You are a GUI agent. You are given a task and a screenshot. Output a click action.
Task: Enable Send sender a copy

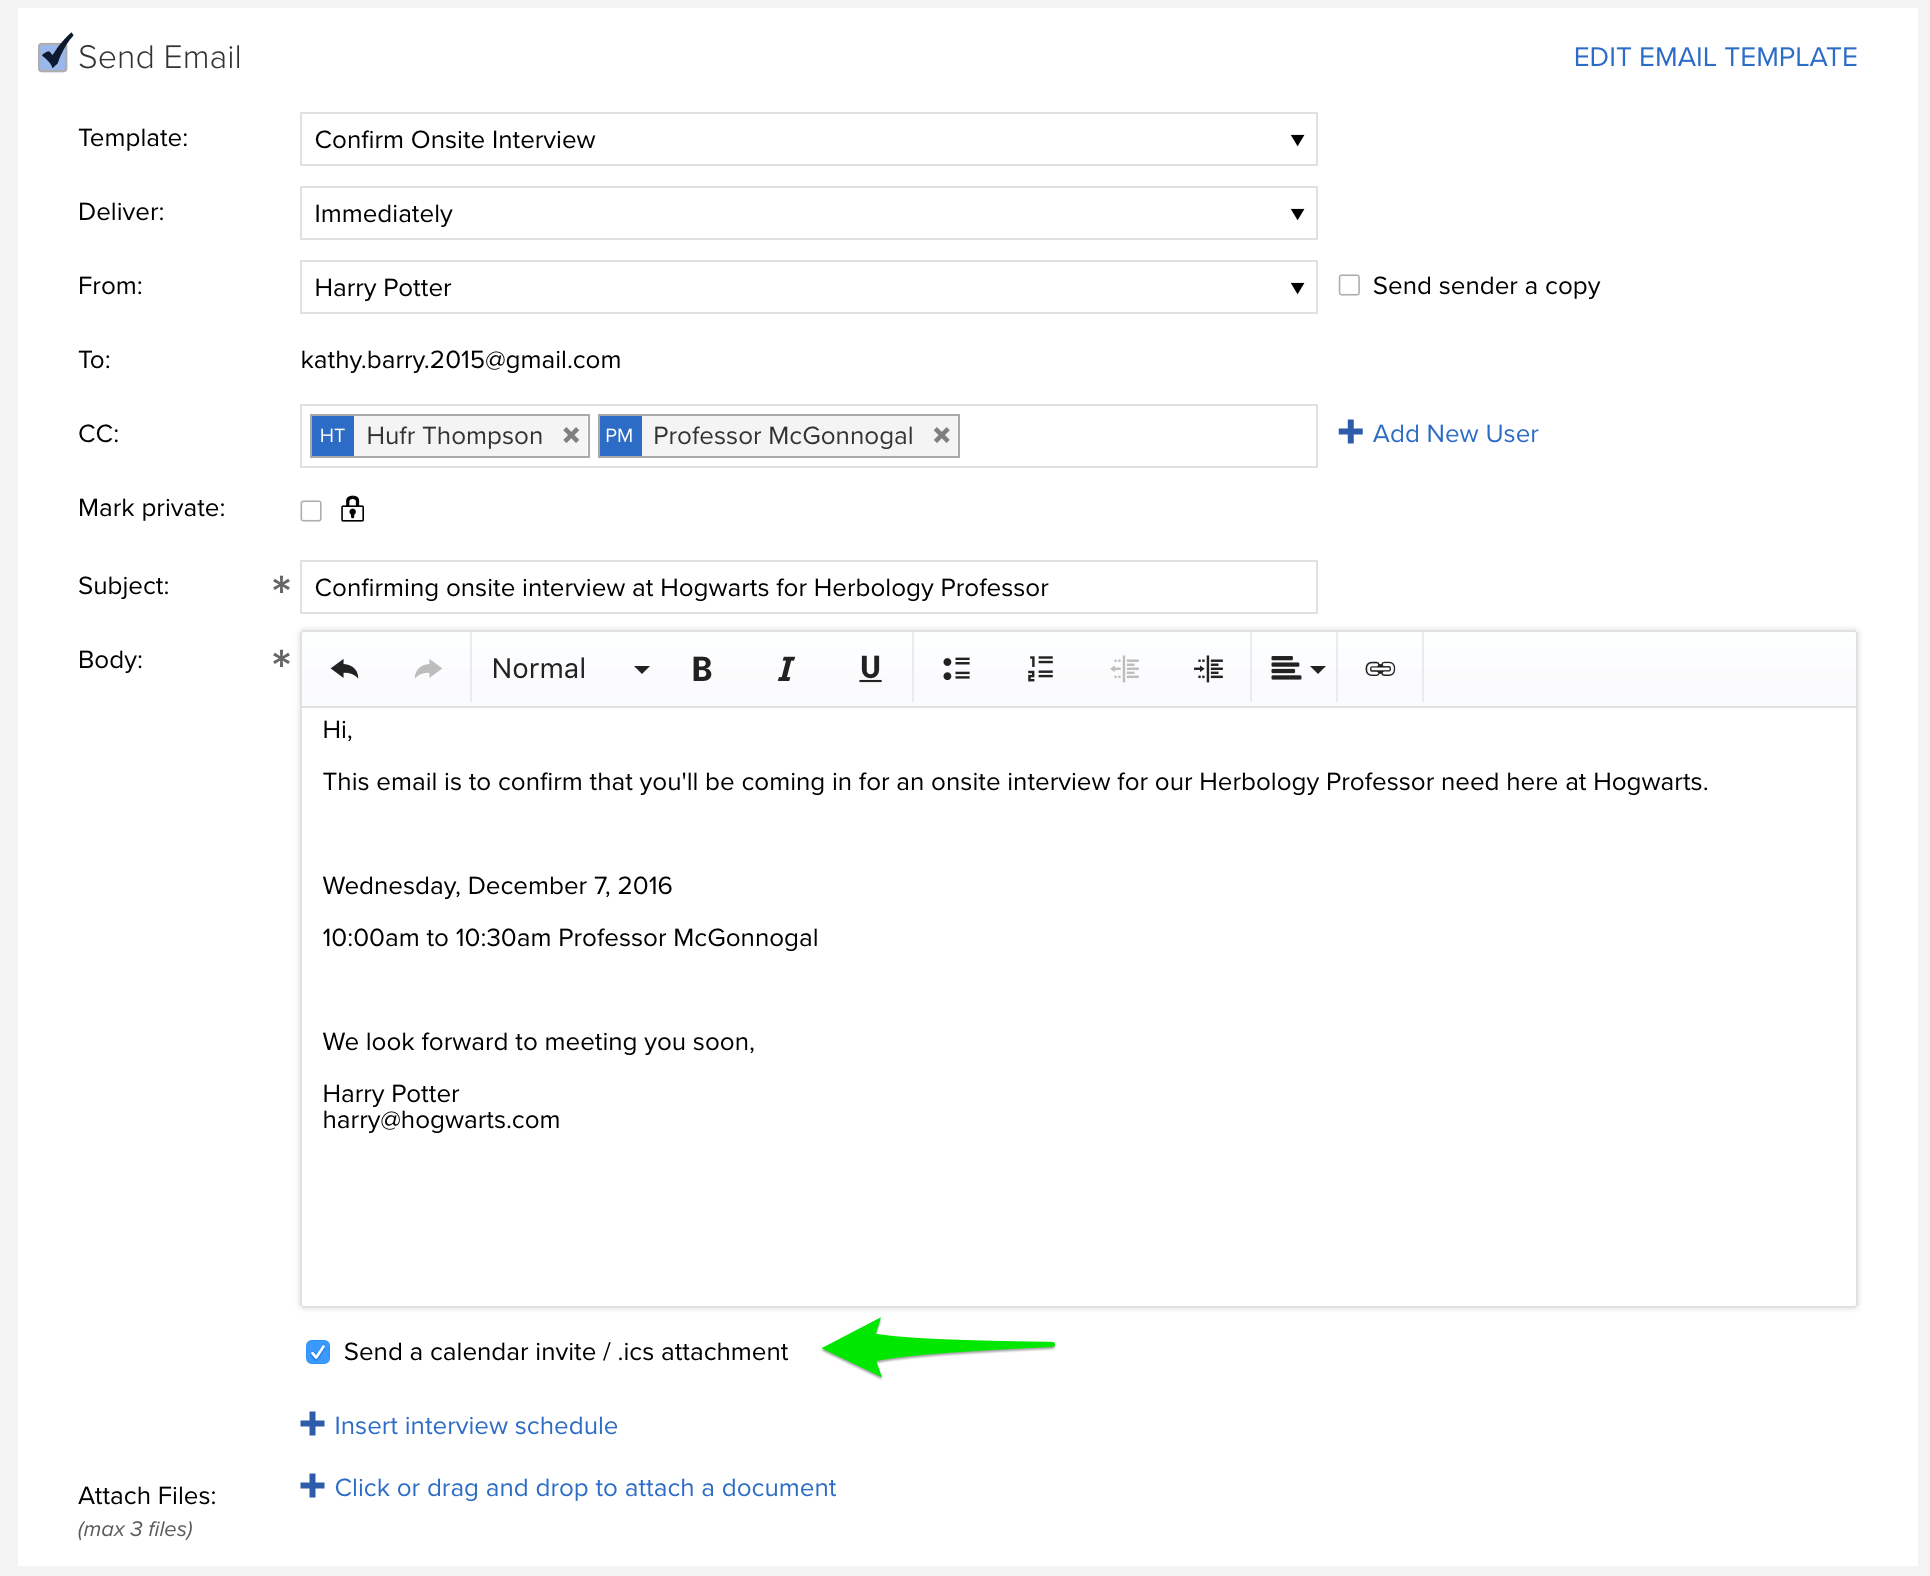point(1349,286)
